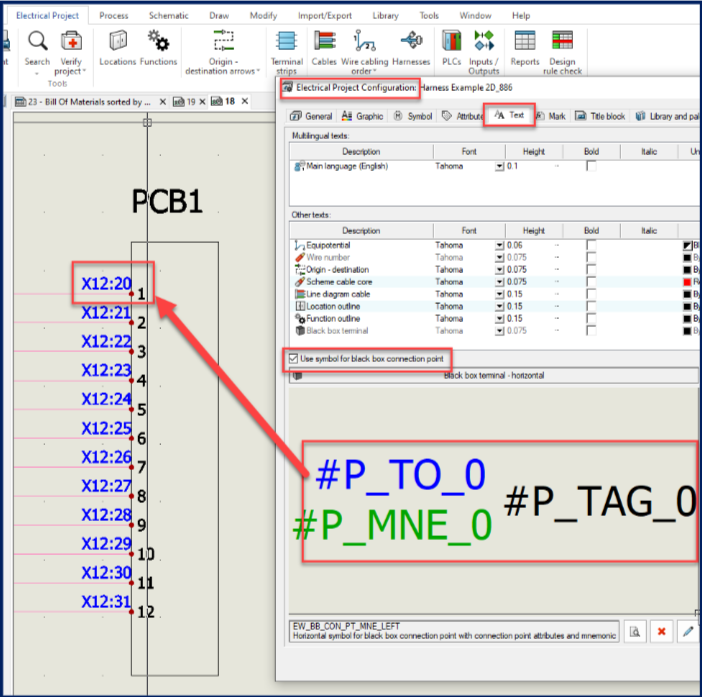Screen dimensions: 702x697
Task: Uncheck Use symbol for black box connection point
Action: [292, 358]
